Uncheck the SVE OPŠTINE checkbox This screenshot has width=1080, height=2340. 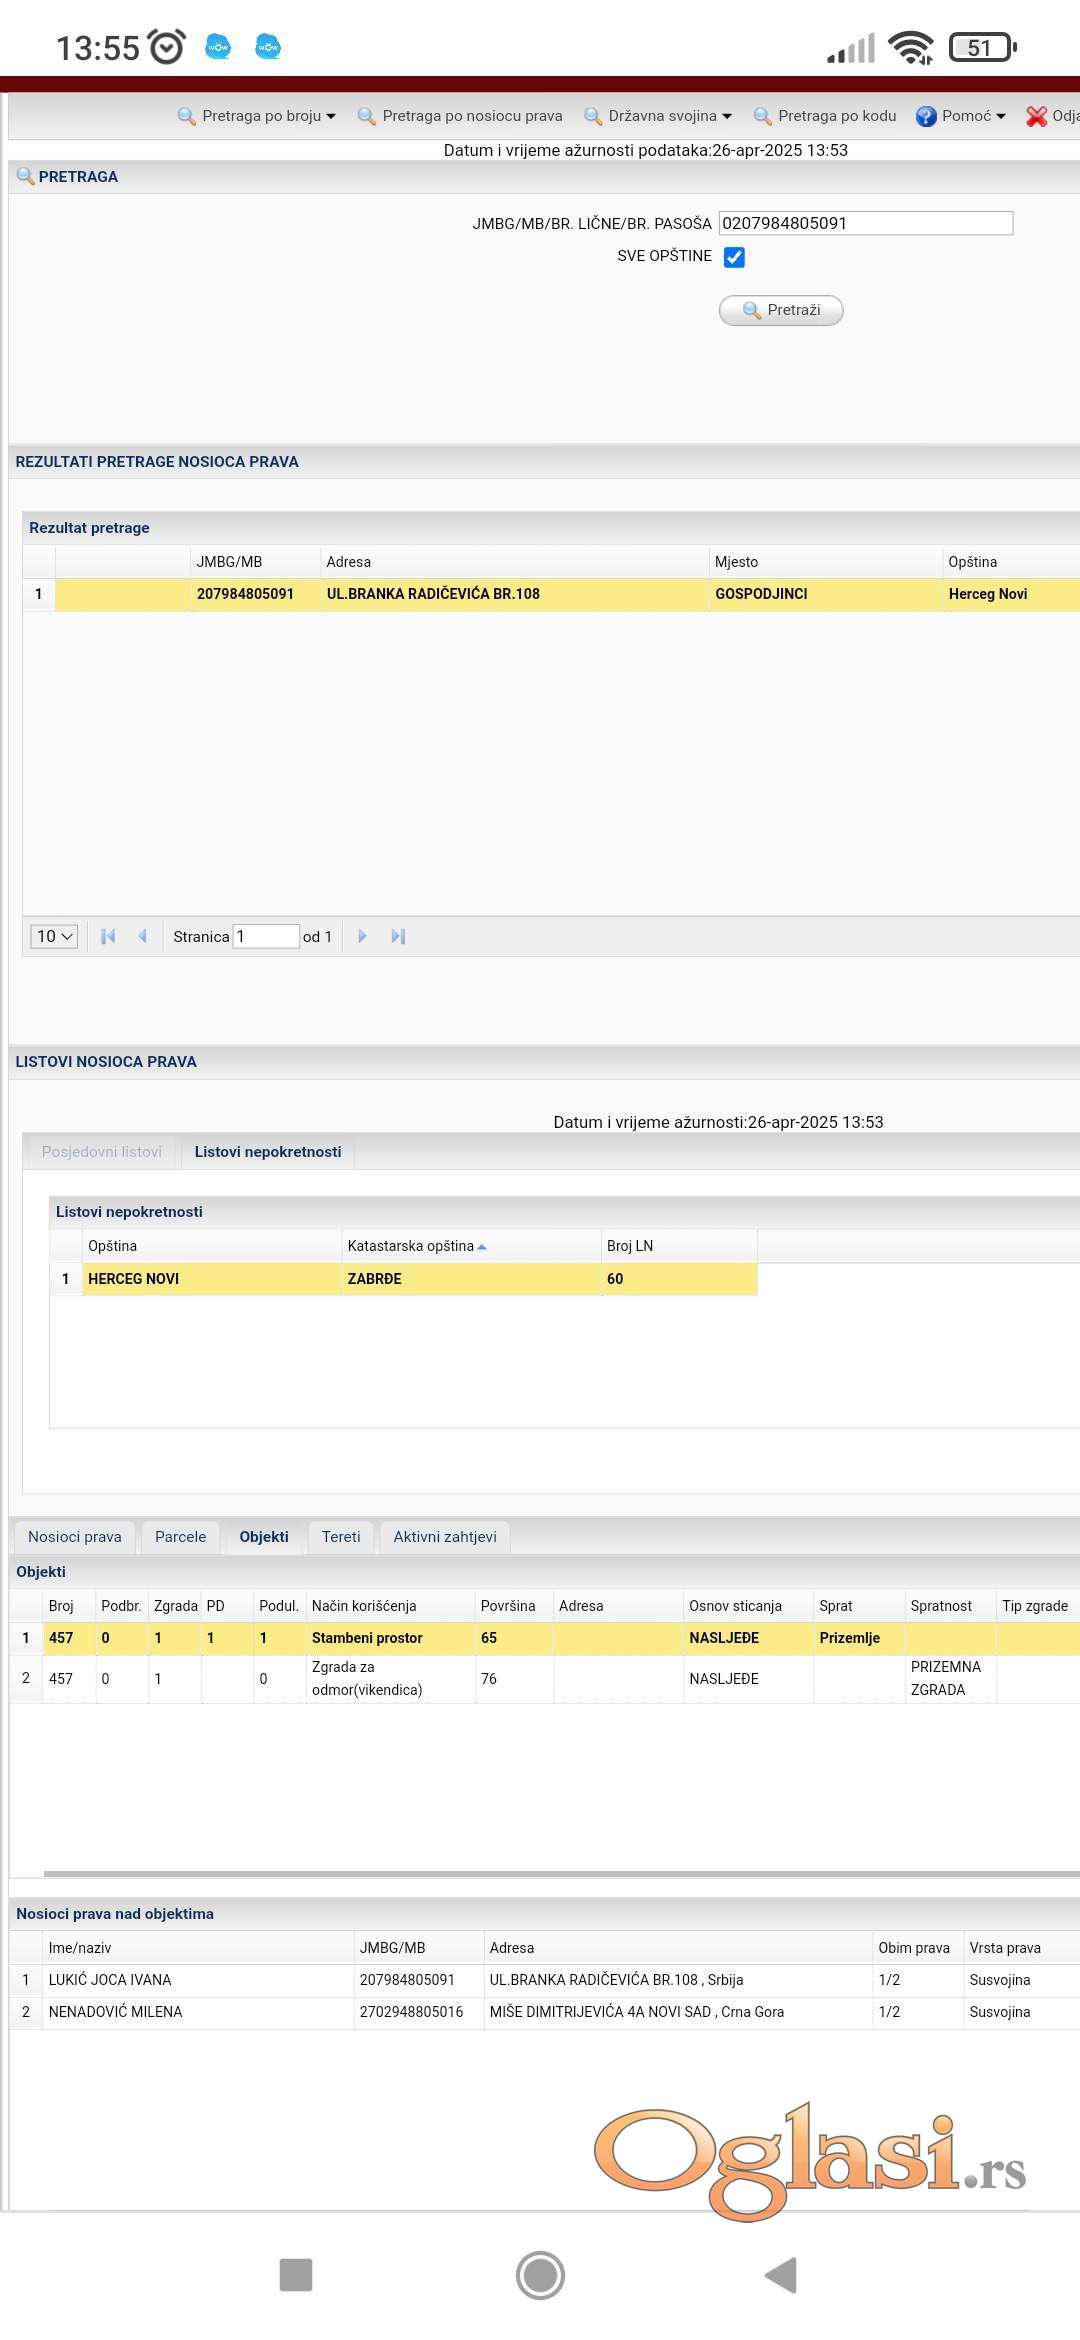point(734,257)
